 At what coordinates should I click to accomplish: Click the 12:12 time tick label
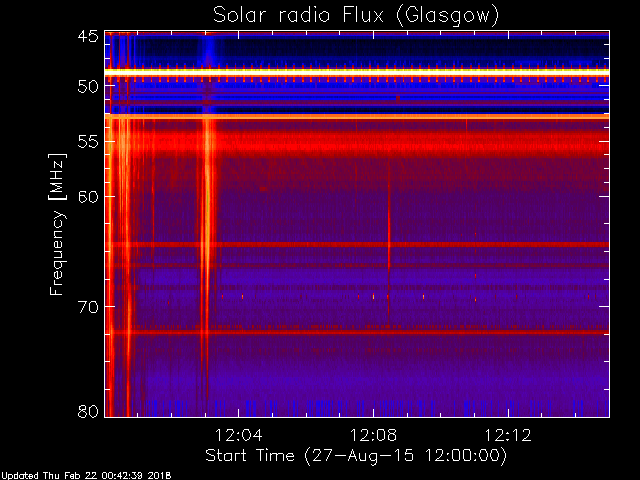point(508,435)
